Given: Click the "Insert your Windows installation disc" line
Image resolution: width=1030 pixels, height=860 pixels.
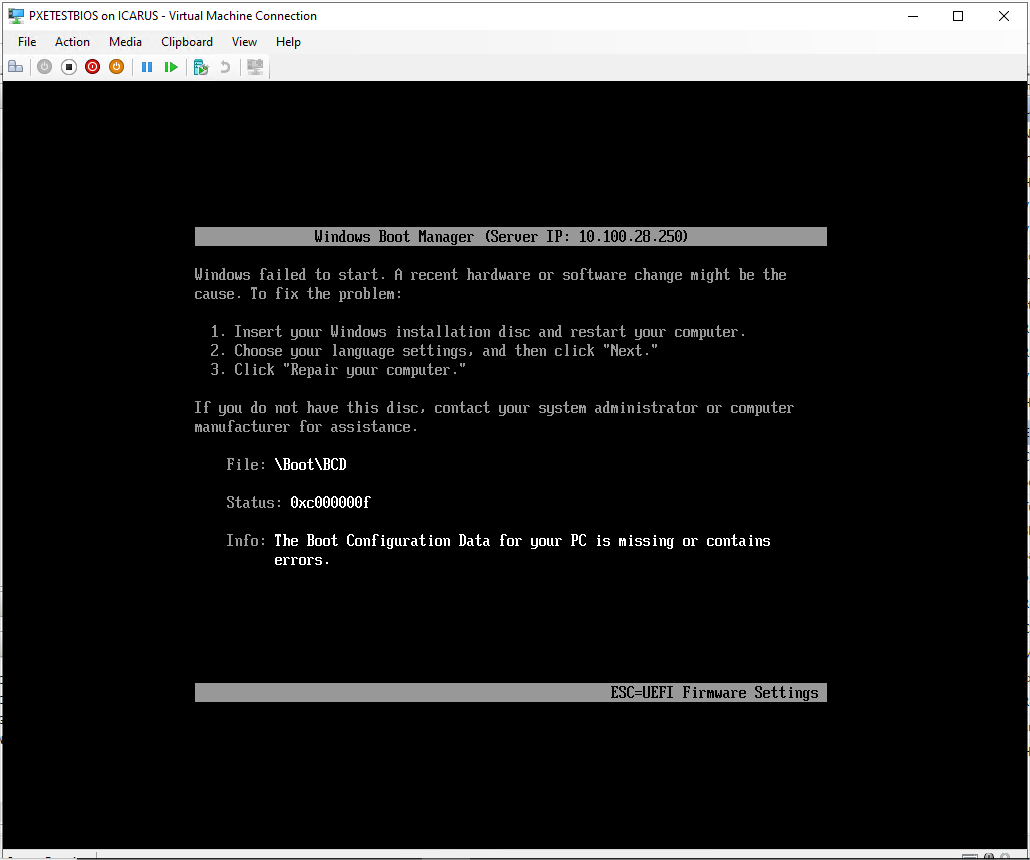Looking at the screenshot, I should (478, 332).
